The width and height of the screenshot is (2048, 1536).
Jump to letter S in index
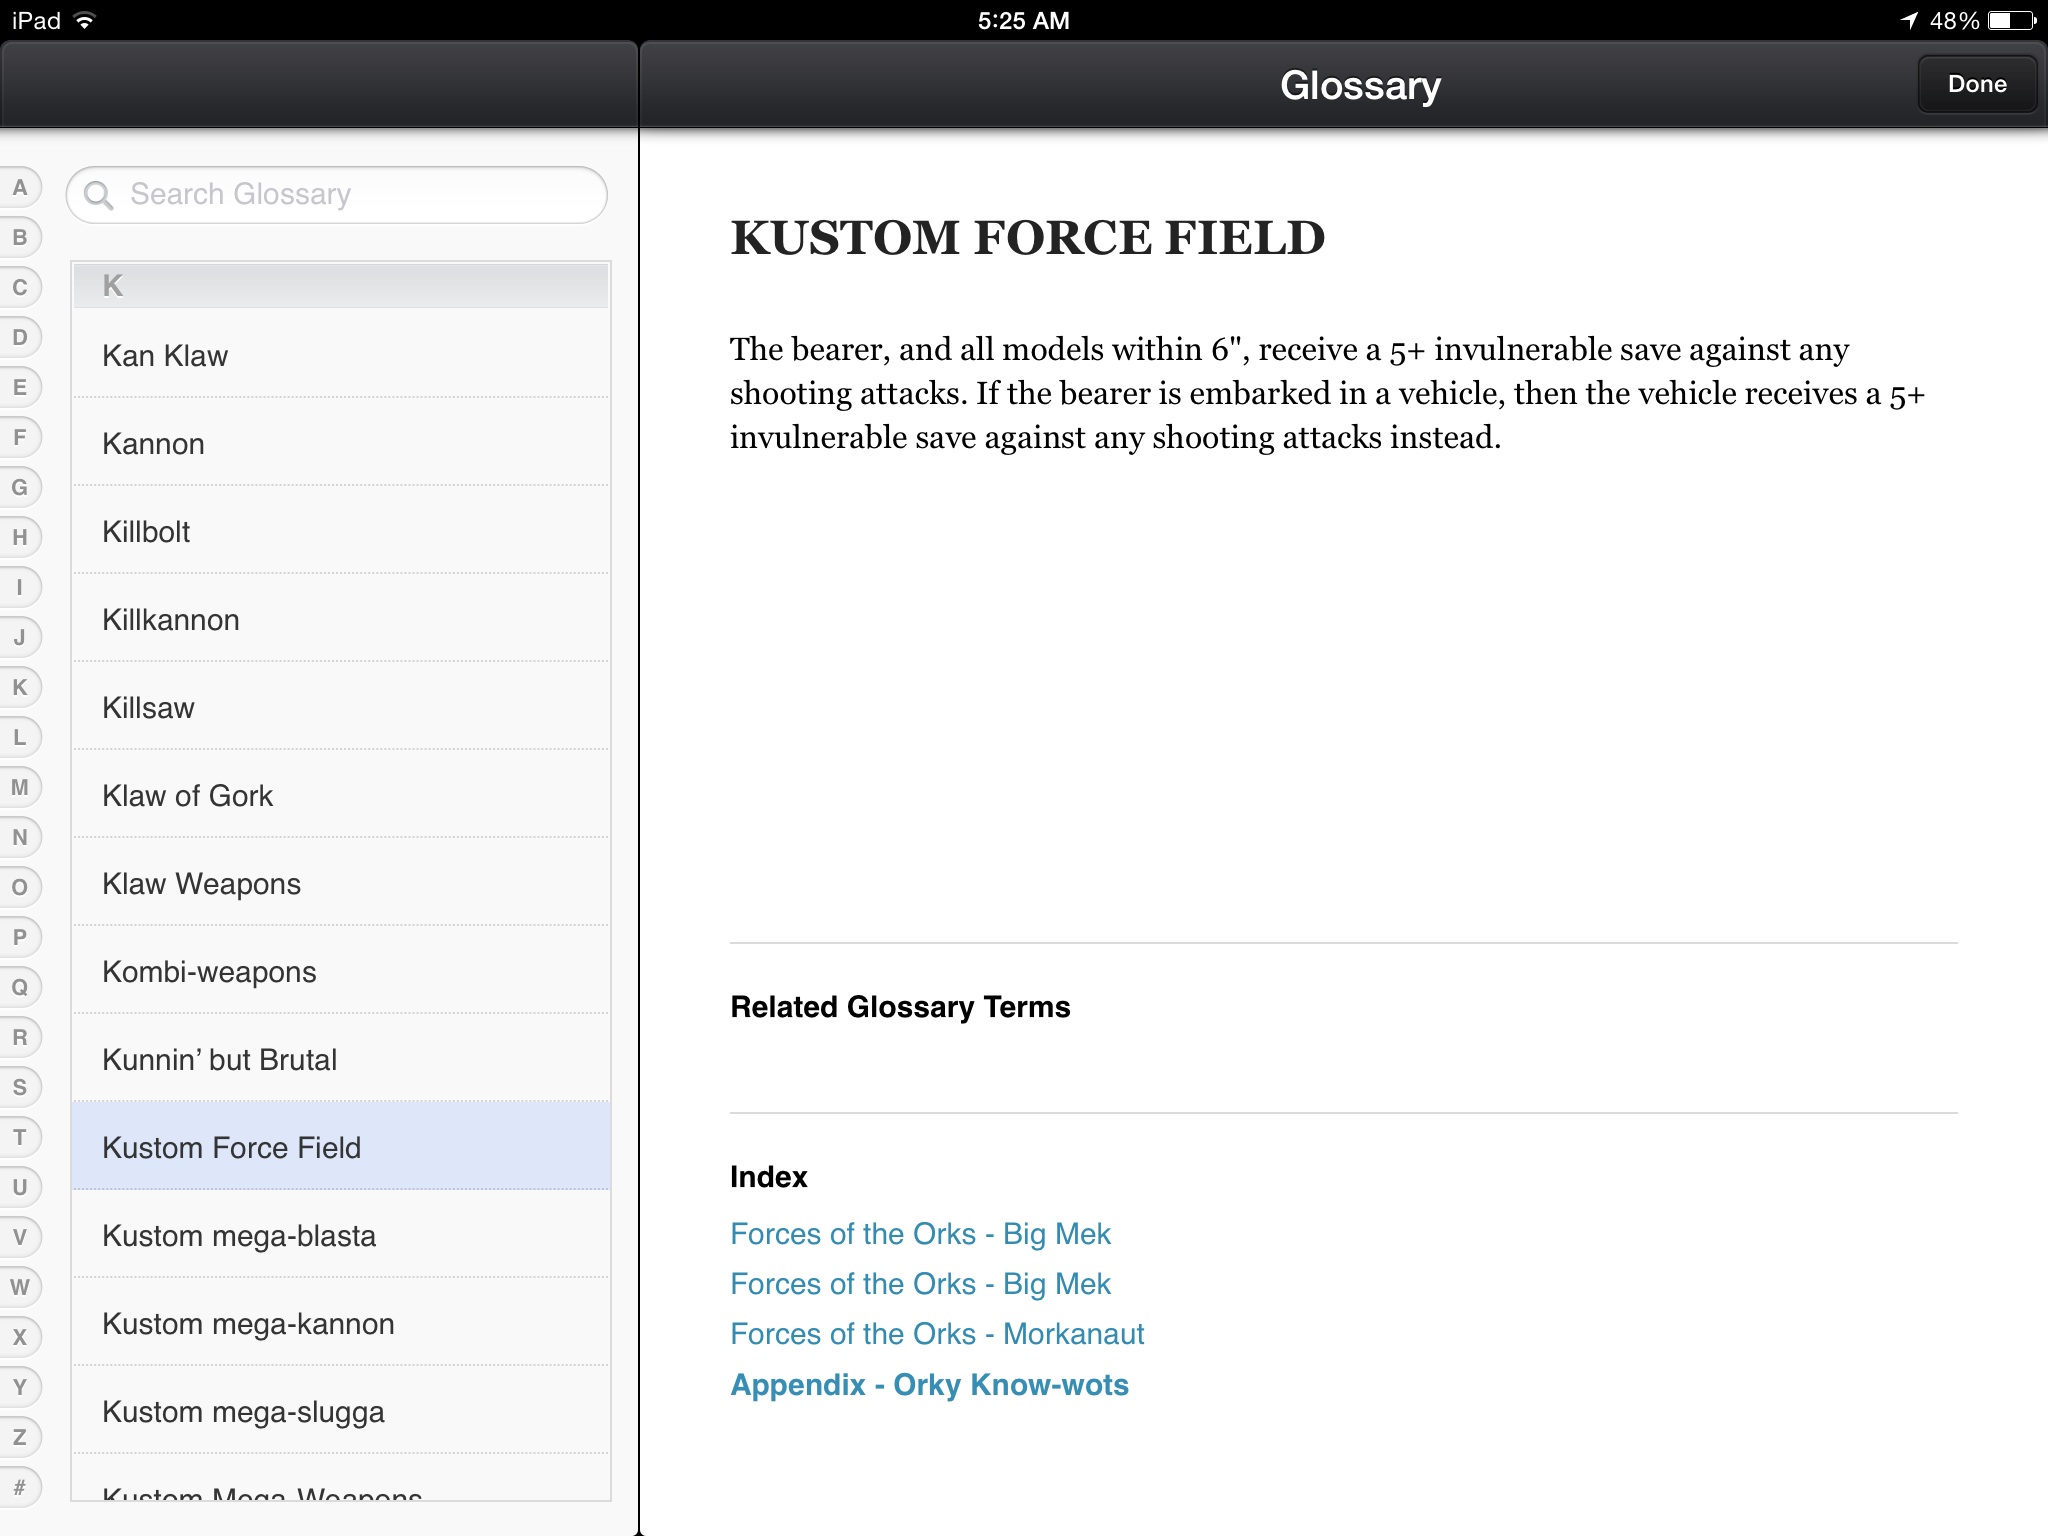pyautogui.click(x=20, y=1087)
